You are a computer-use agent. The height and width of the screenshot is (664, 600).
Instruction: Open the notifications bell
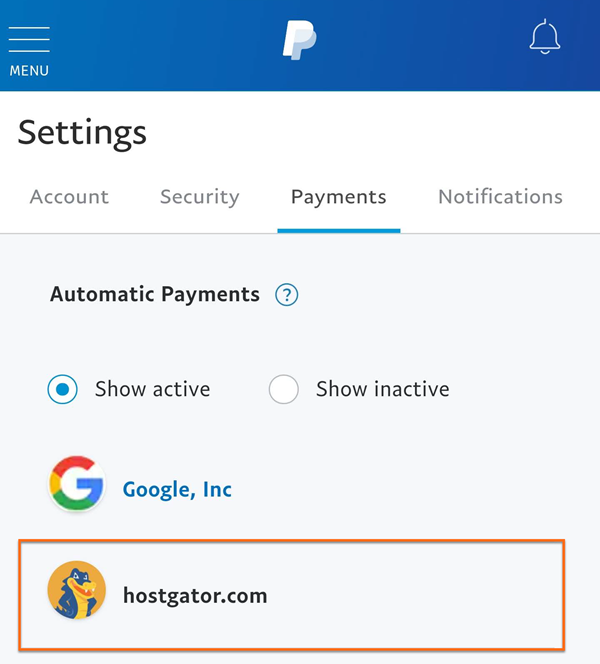(545, 37)
